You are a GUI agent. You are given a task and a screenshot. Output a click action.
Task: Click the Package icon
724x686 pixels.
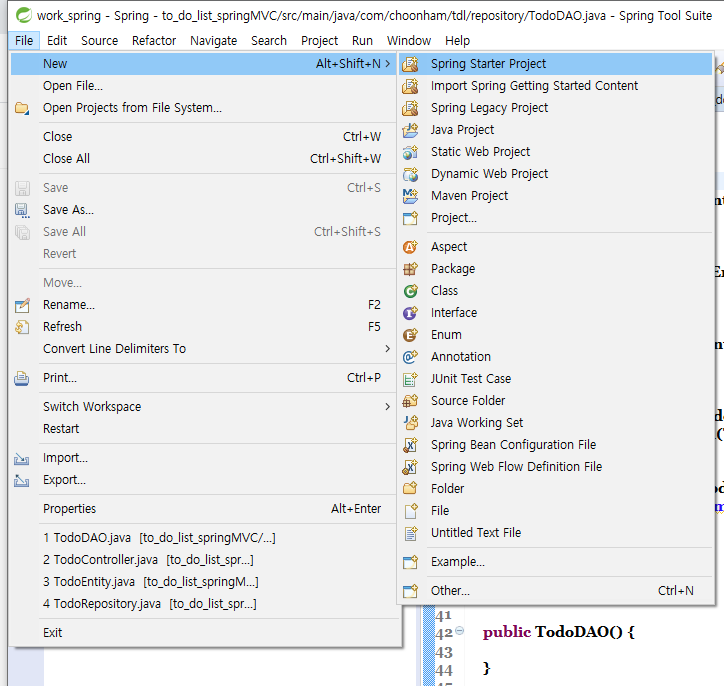[410, 269]
